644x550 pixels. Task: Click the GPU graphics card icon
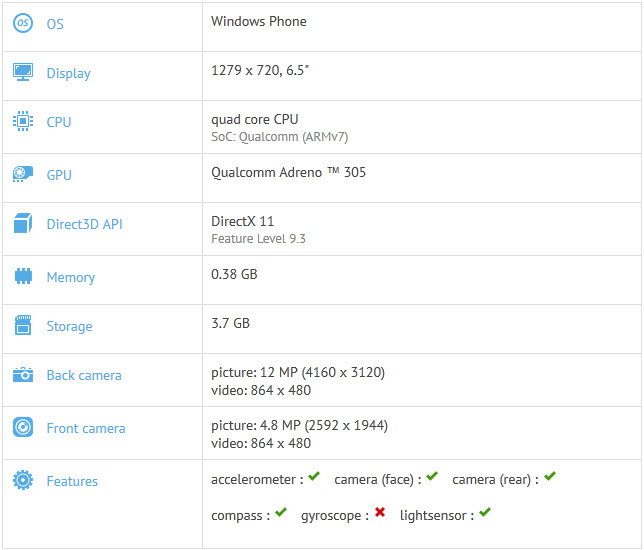[x=22, y=174]
